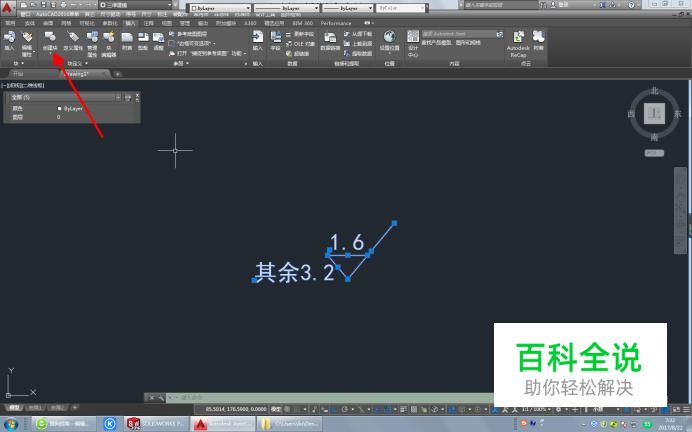Click the Save icon in quick access toolbar
Image resolution: width=692 pixels, height=432 pixels.
[44, 5]
